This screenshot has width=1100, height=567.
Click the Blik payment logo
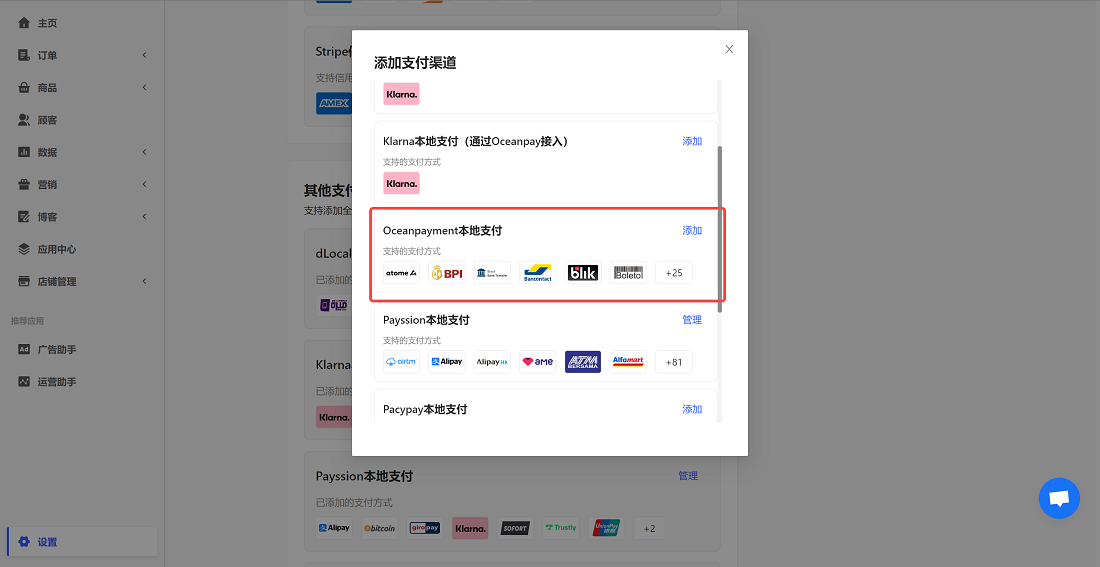coord(583,273)
